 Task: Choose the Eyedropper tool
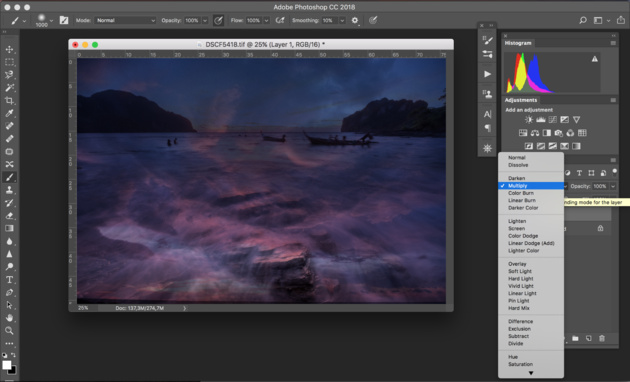(x=9, y=113)
